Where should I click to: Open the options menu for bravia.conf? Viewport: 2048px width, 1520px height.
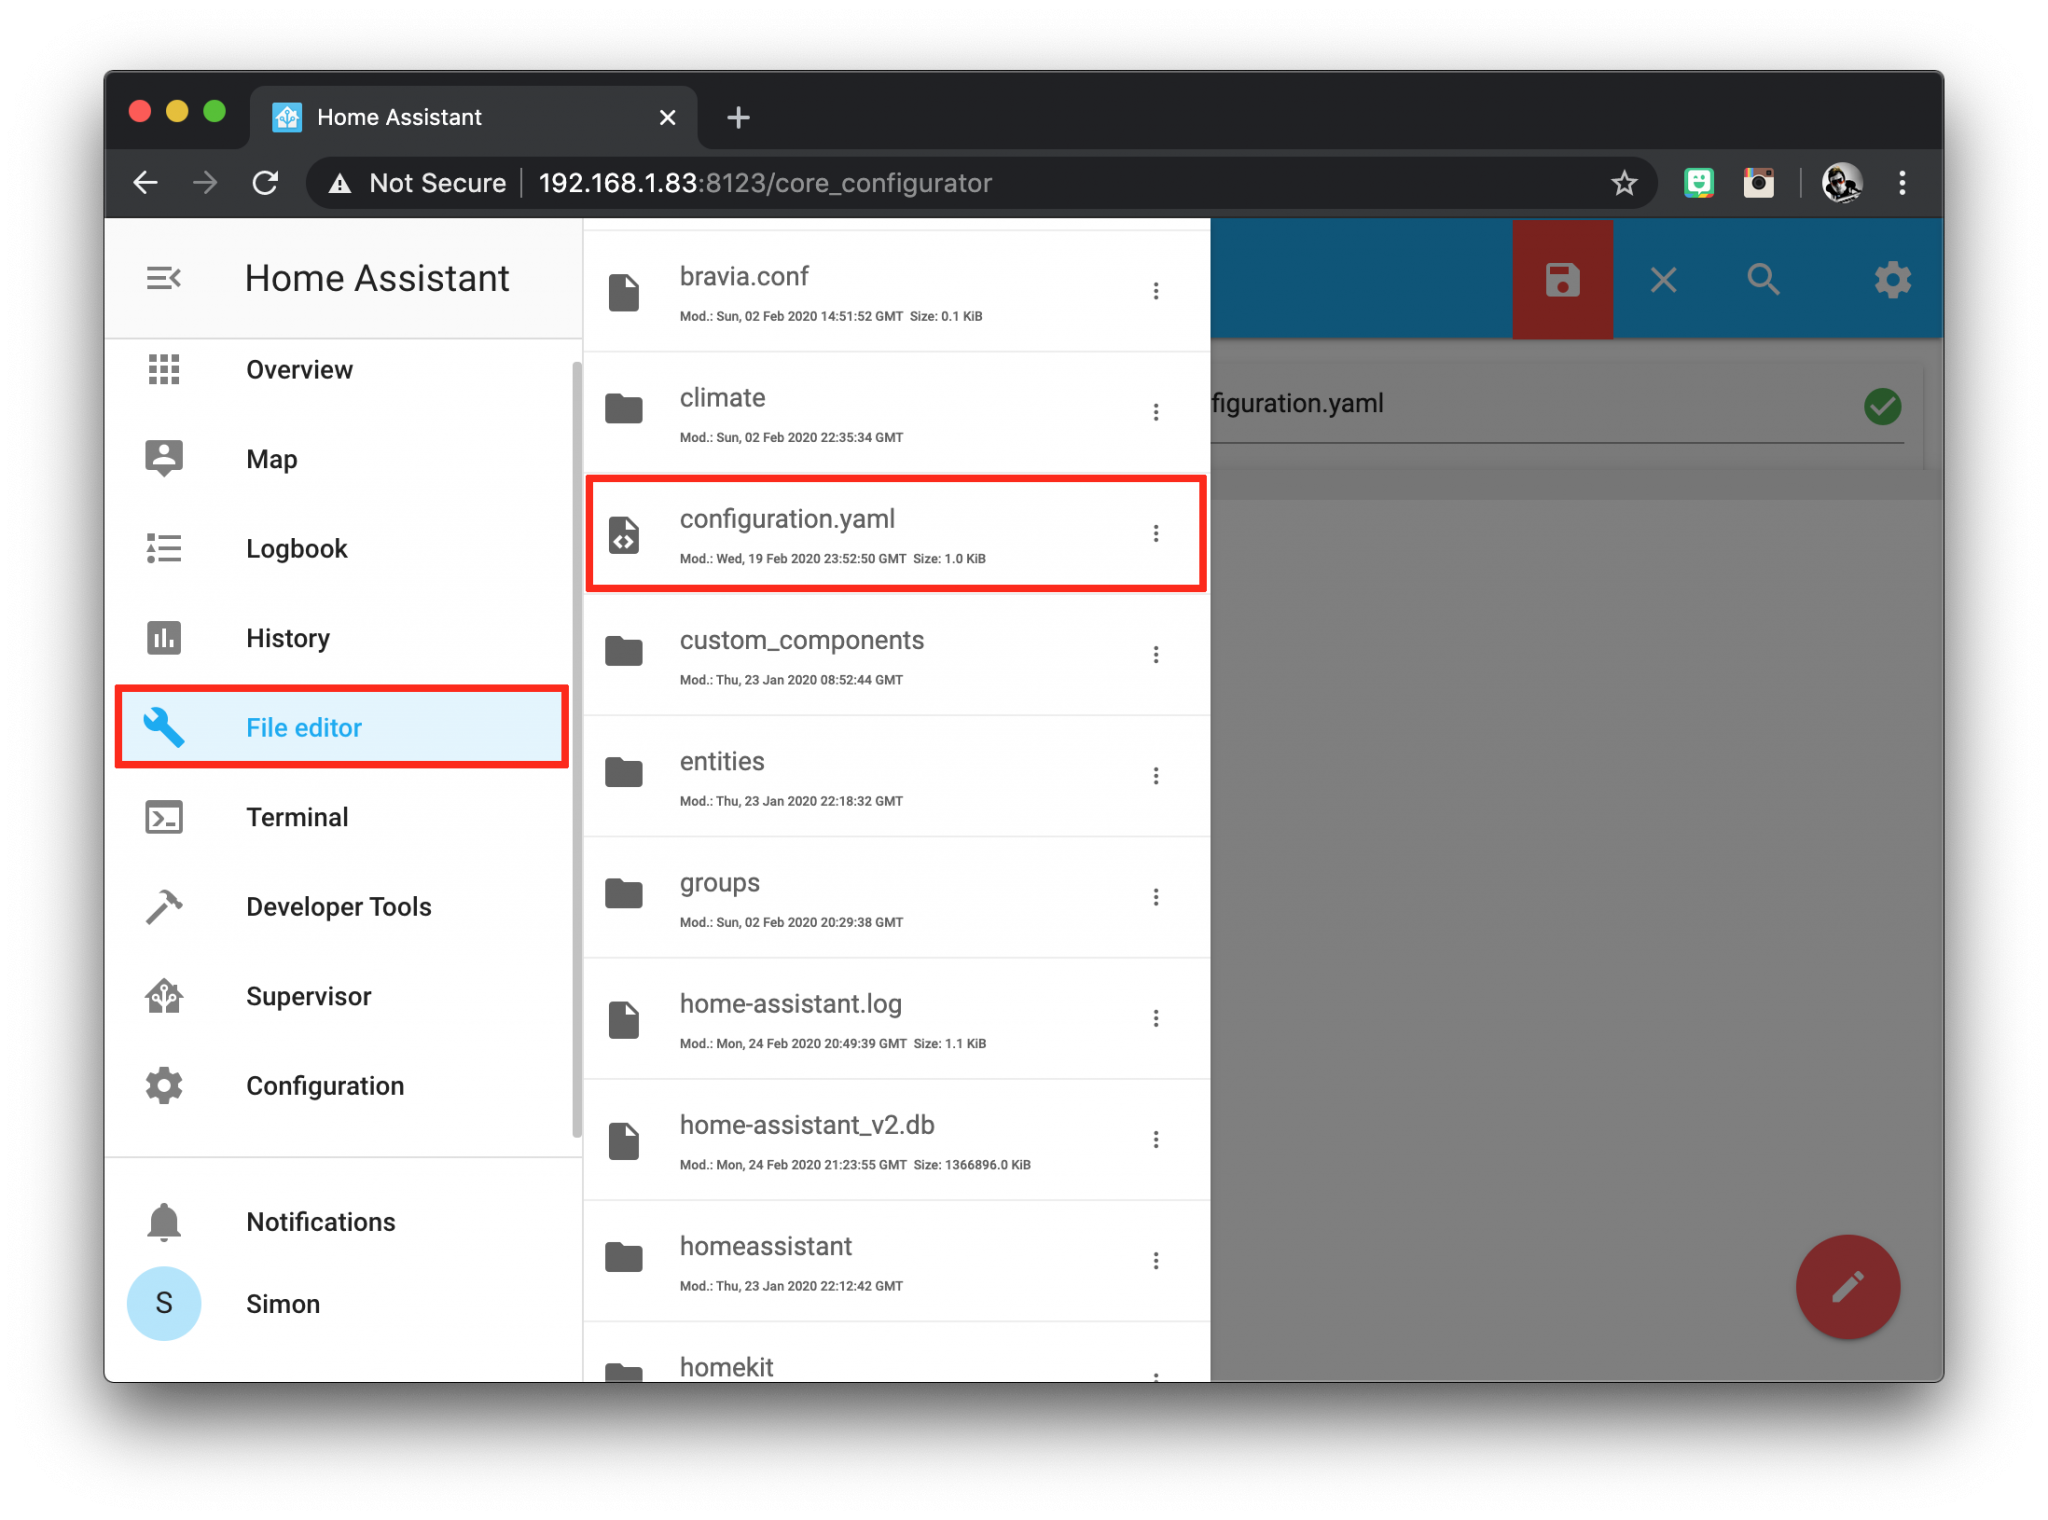pyautogui.click(x=1156, y=290)
